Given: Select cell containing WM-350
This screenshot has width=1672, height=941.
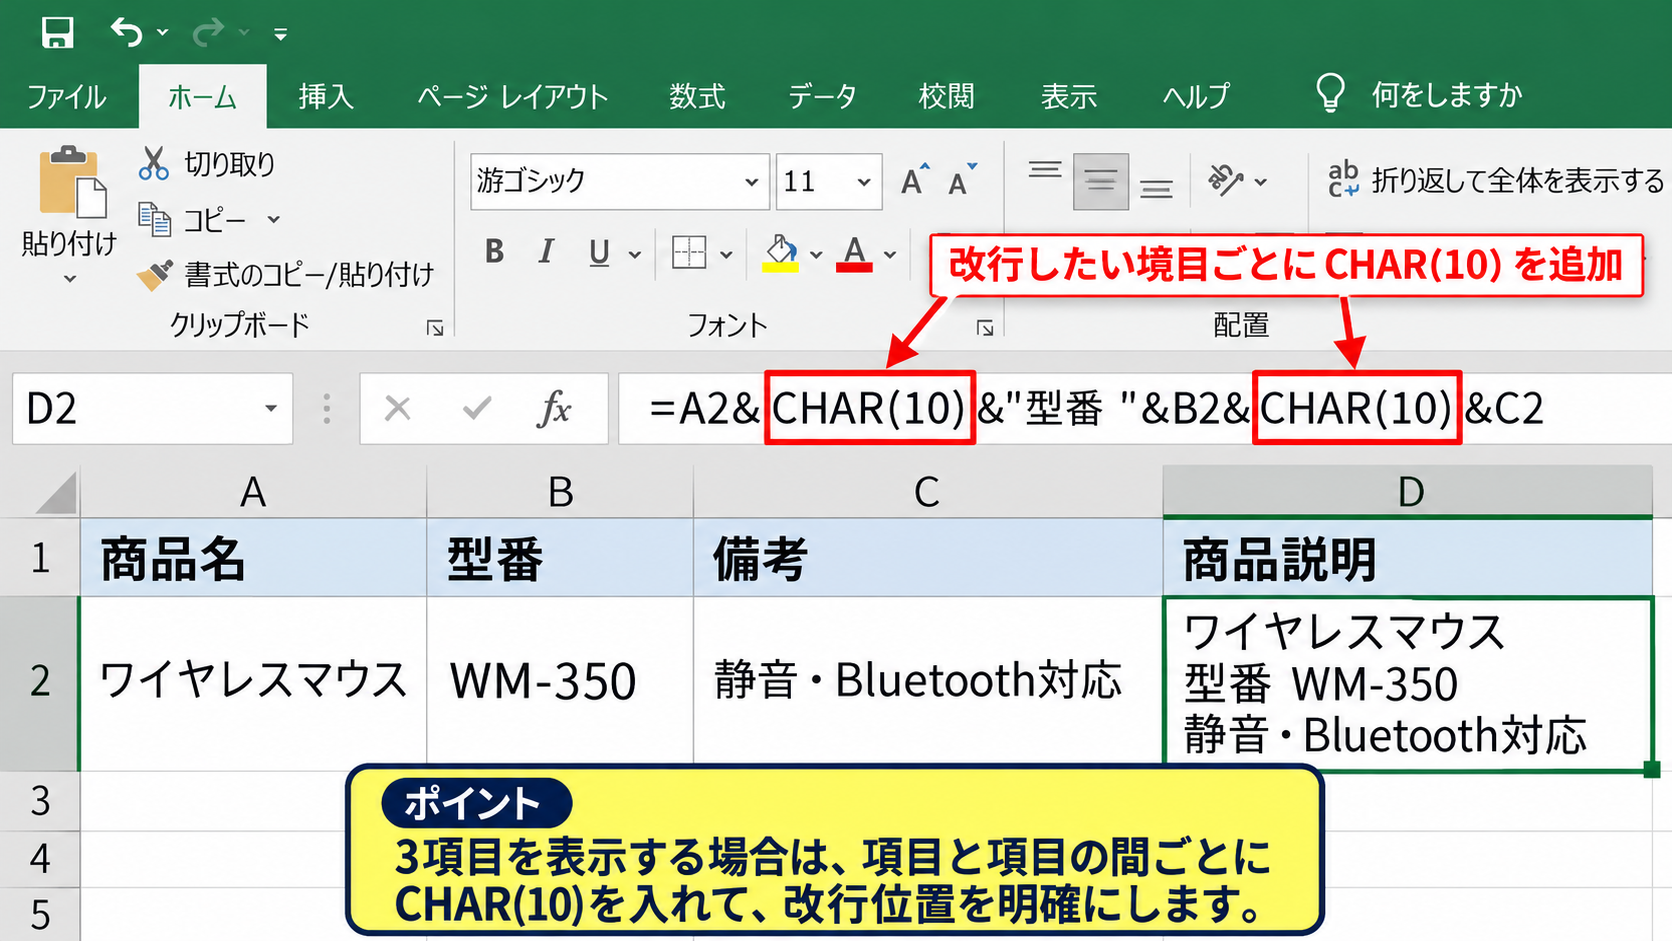Looking at the screenshot, I should (x=560, y=683).
